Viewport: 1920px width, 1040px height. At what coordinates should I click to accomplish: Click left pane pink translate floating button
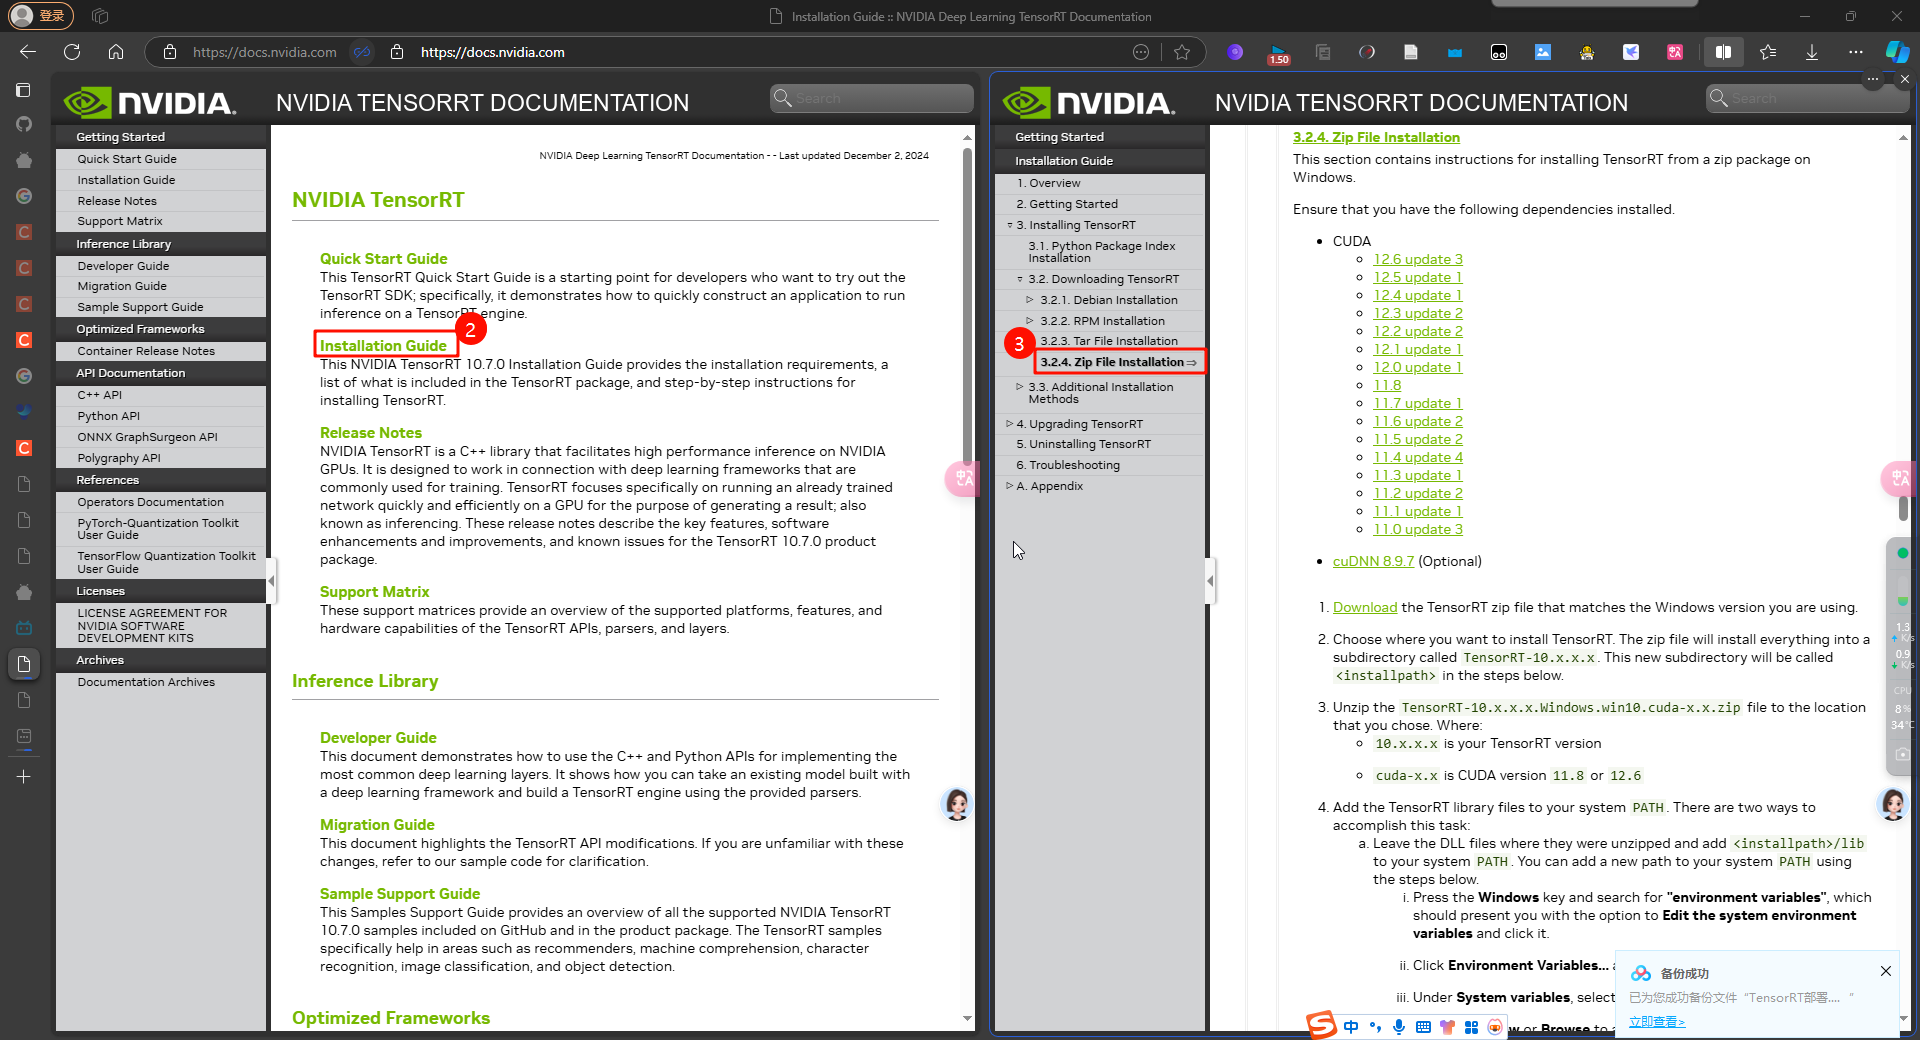[x=962, y=479]
